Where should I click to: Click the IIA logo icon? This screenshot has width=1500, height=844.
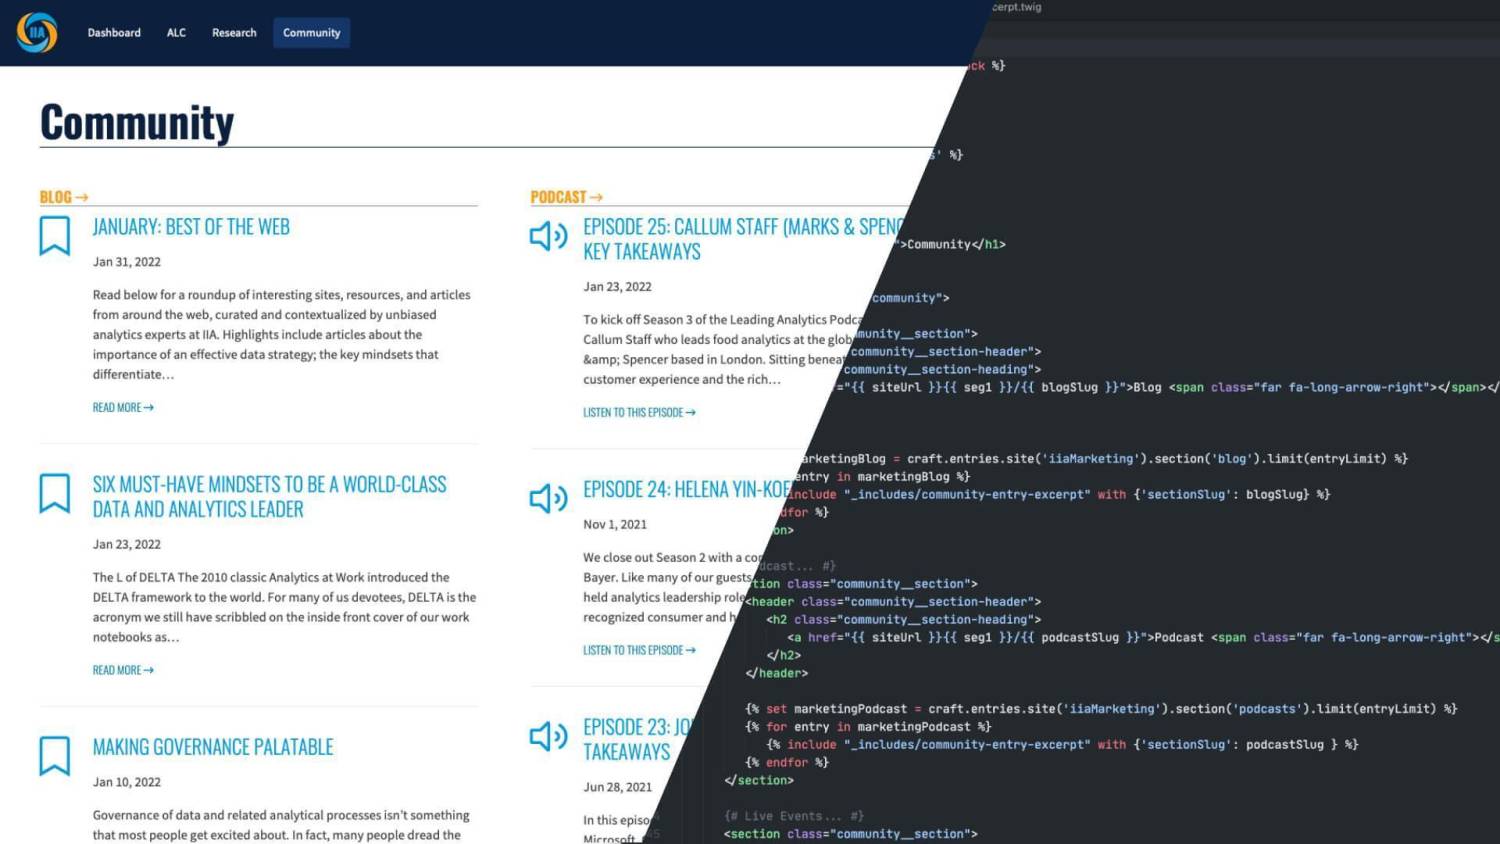[x=37, y=33]
